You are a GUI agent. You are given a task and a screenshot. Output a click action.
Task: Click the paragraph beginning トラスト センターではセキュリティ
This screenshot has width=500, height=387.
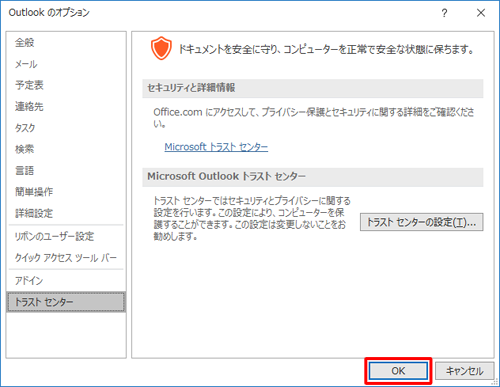(252, 219)
